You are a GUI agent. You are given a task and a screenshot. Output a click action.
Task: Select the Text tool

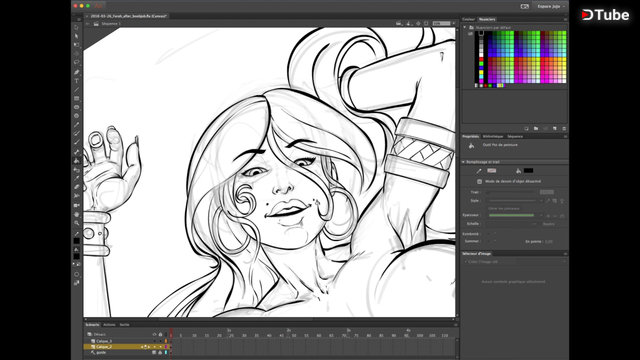[76, 81]
